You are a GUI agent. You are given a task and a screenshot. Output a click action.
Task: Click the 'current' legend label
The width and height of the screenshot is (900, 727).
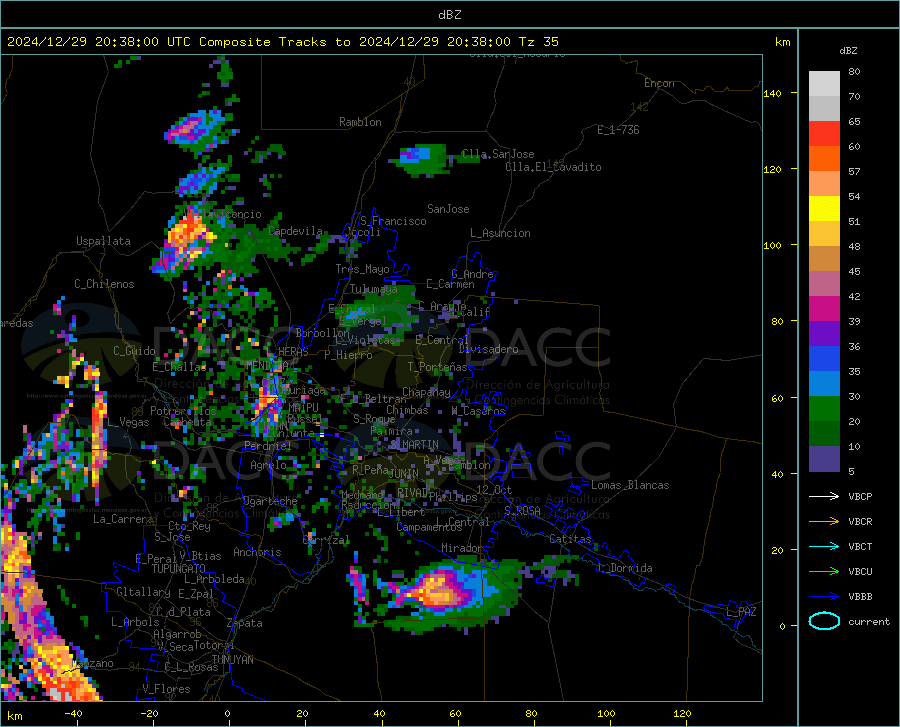pyautogui.click(x=868, y=621)
